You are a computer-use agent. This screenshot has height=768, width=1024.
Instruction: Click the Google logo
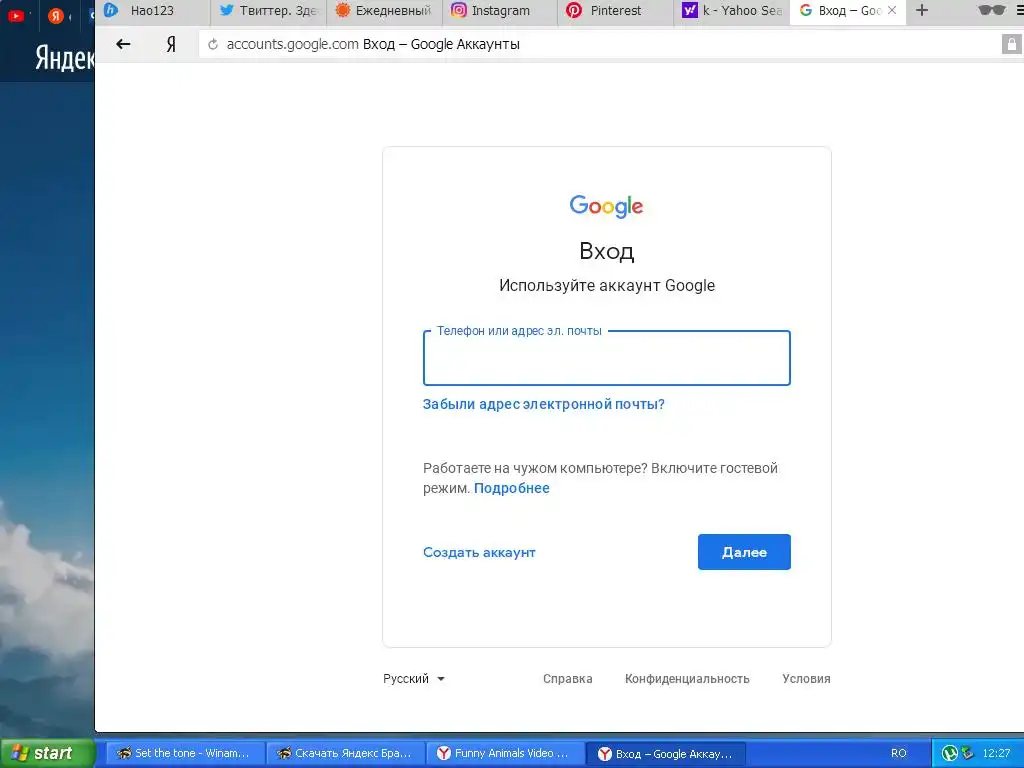tap(607, 206)
